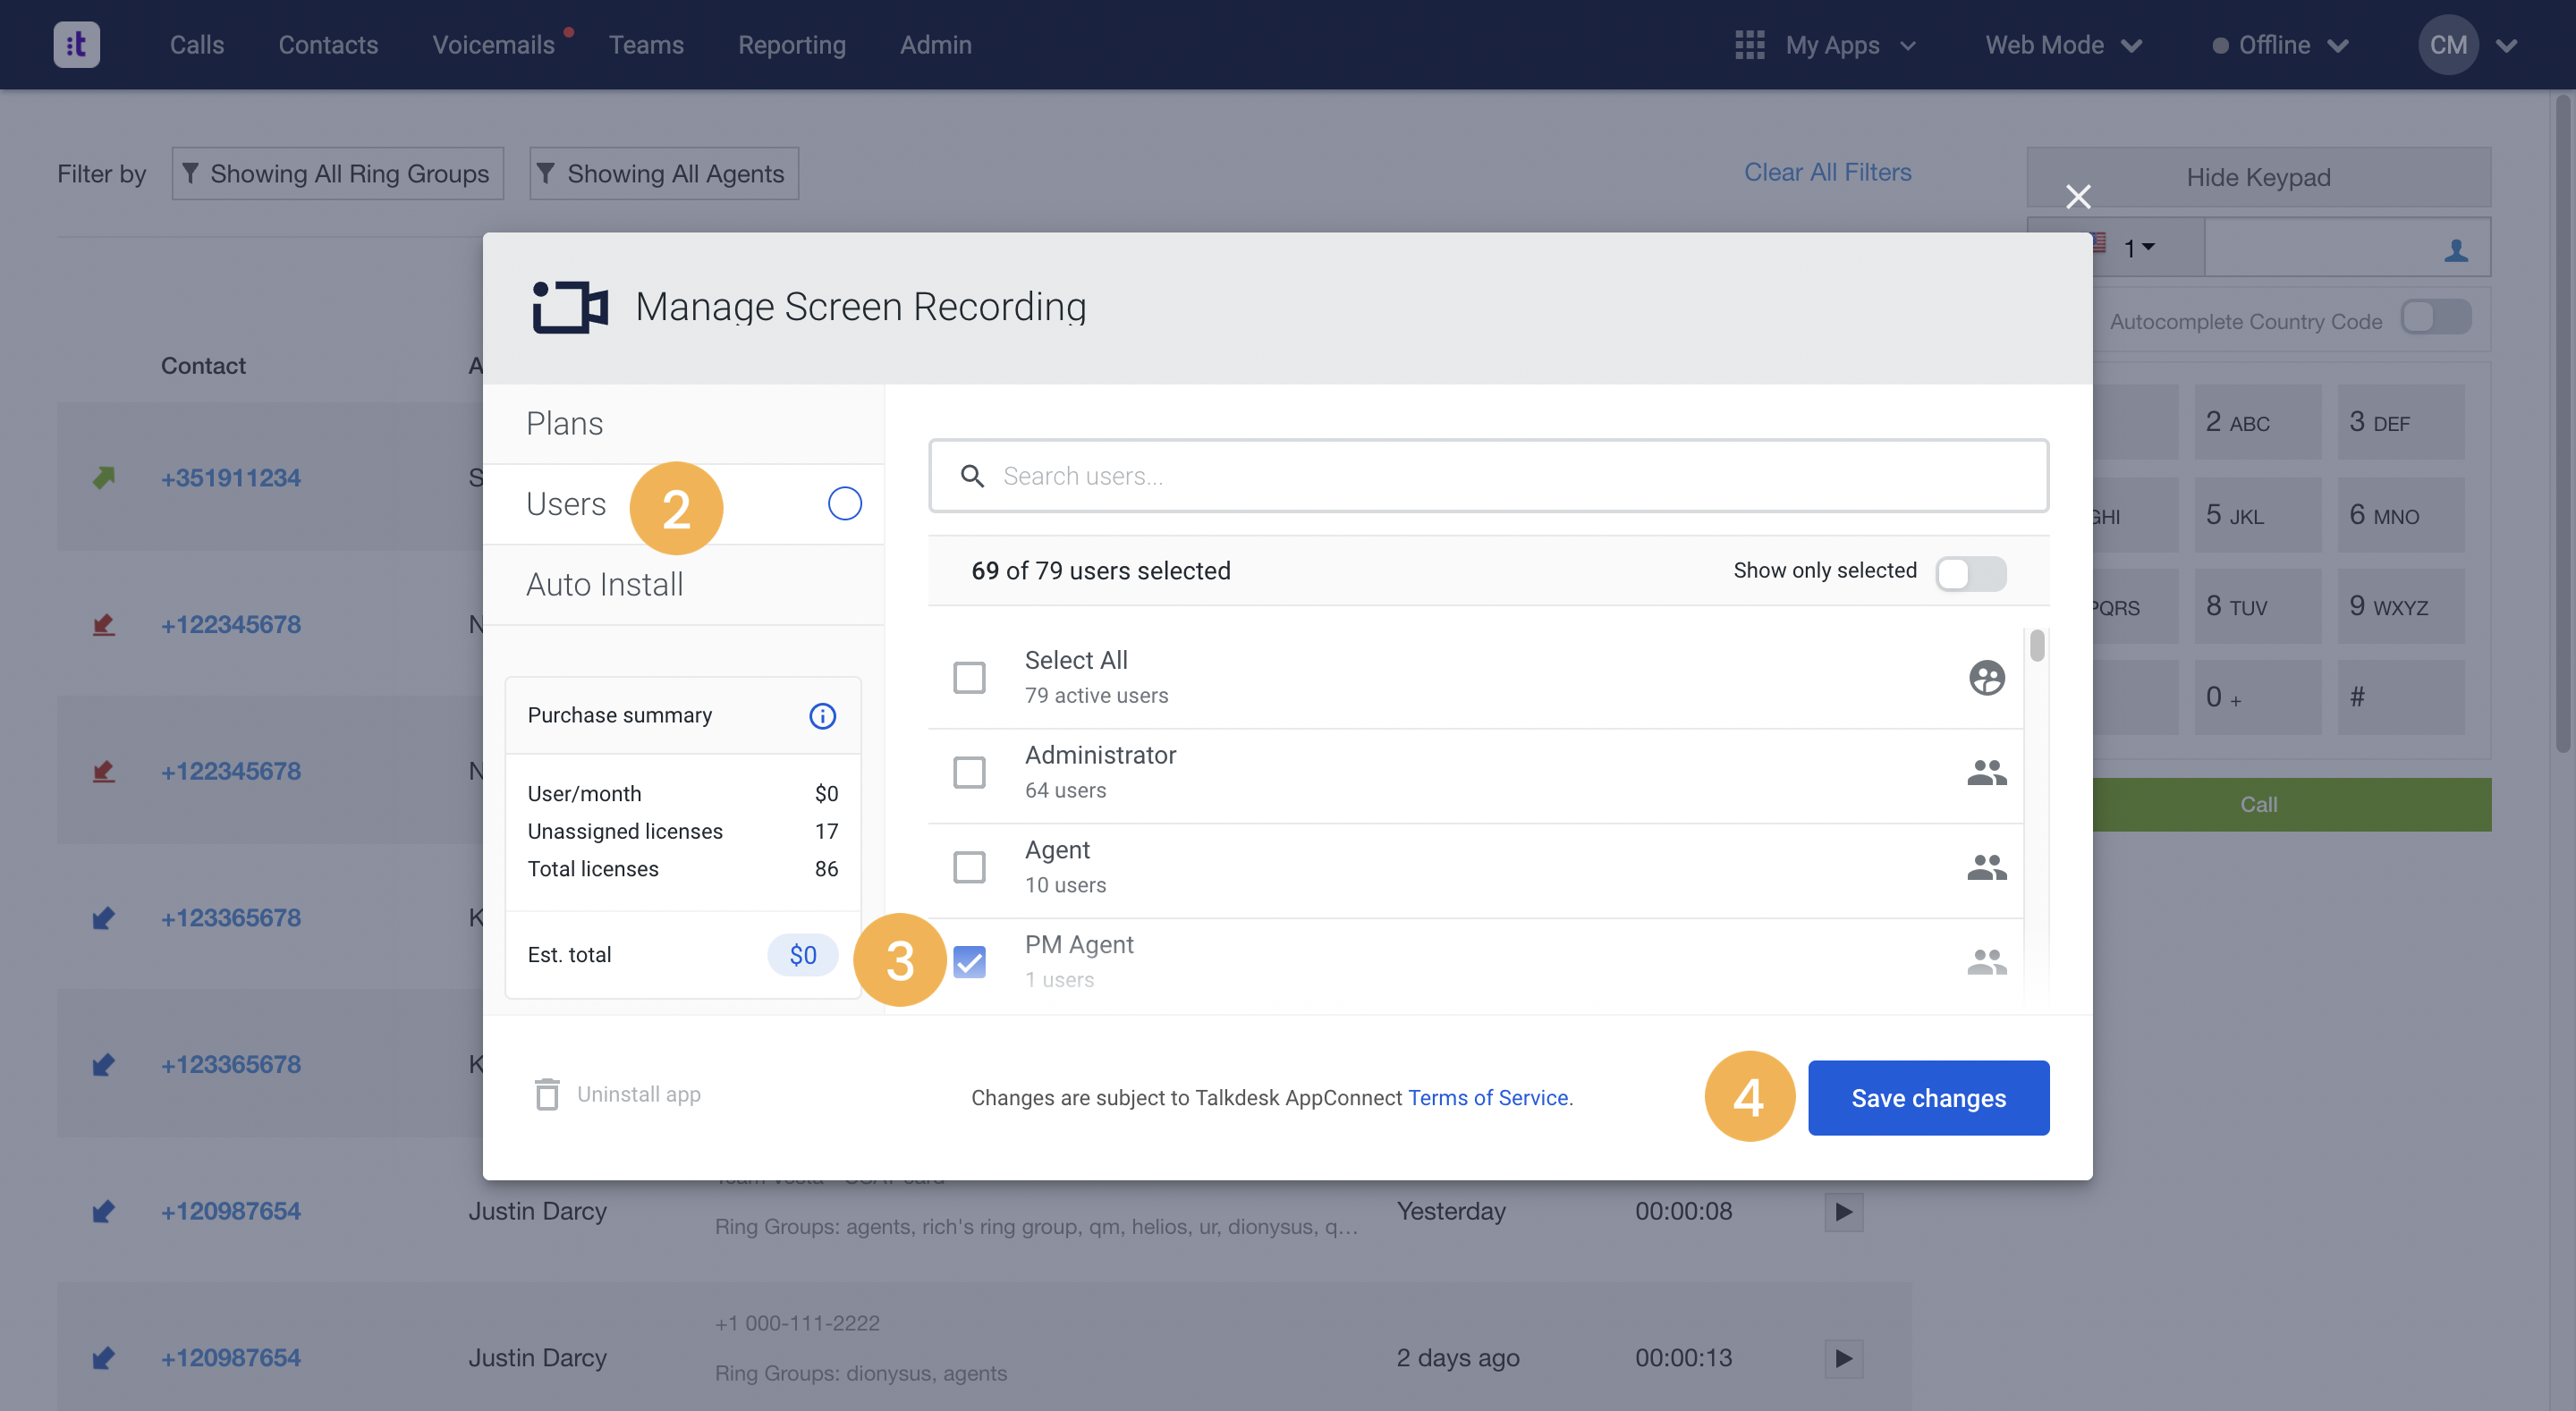Click the PM Agent group icon

pyautogui.click(x=1986, y=962)
